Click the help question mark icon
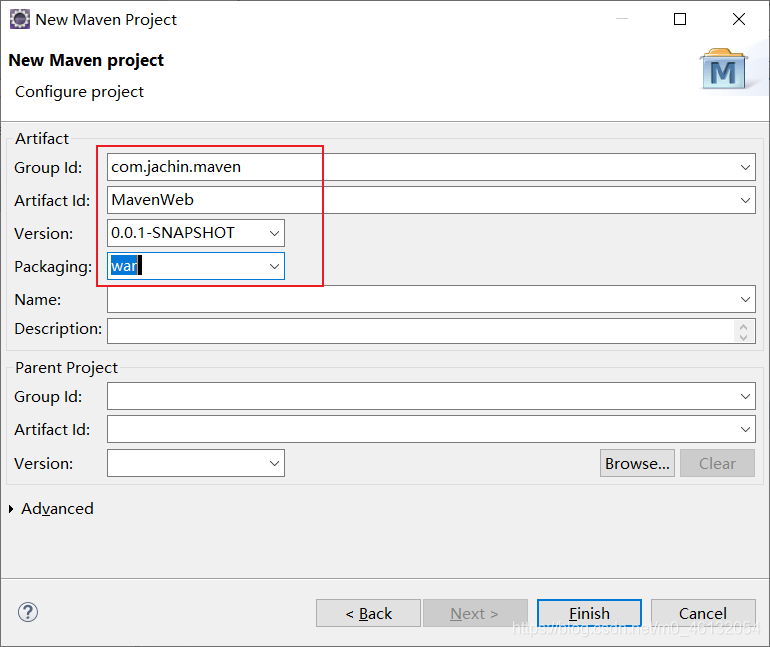Image resolution: width=770 pixels, height=647 pixels. tap(28, 612)
